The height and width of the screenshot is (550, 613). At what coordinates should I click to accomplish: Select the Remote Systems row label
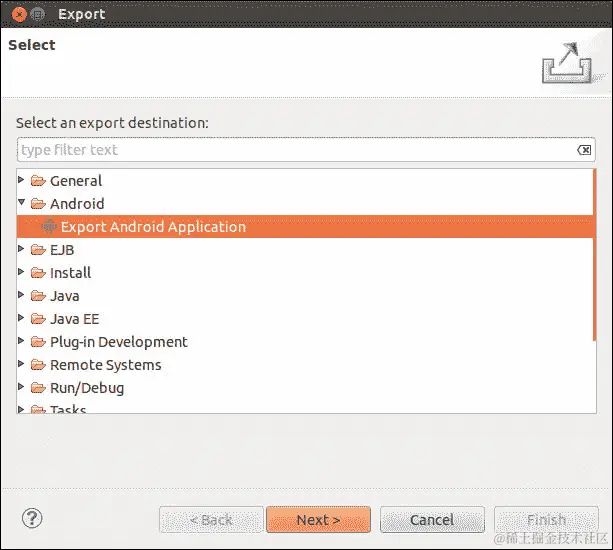pyautogui.click(x=106, y=365)
